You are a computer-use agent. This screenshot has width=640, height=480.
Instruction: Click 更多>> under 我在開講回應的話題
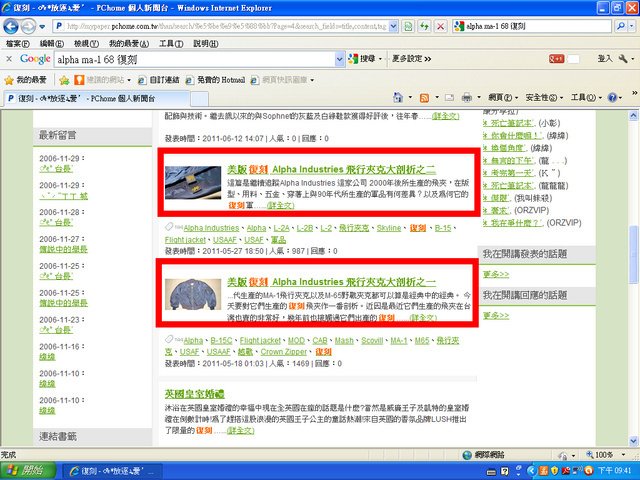coord(496,316)
